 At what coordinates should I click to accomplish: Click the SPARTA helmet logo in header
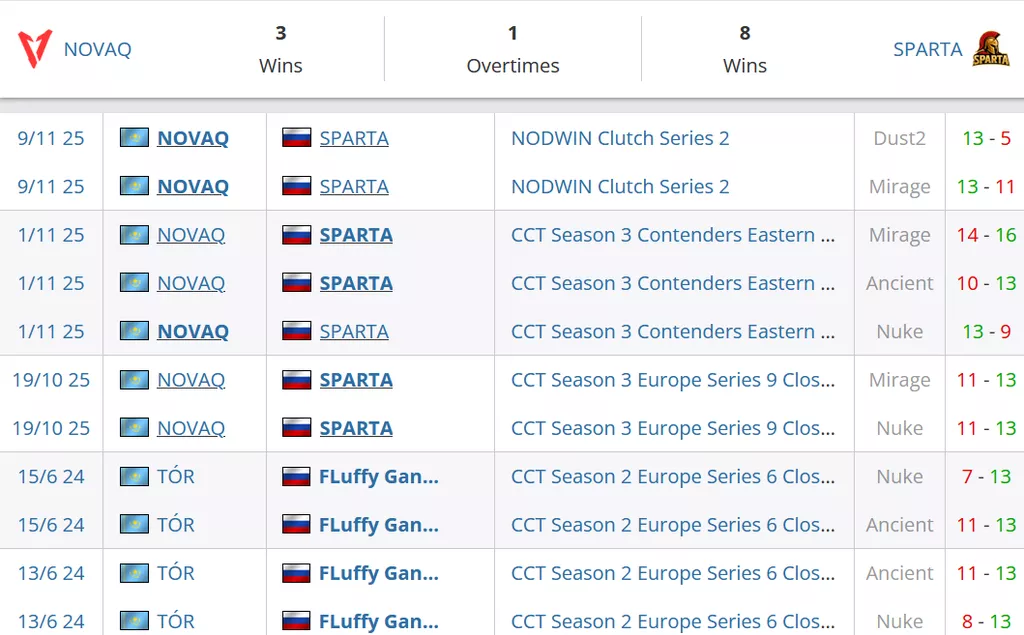pos(990,49)
